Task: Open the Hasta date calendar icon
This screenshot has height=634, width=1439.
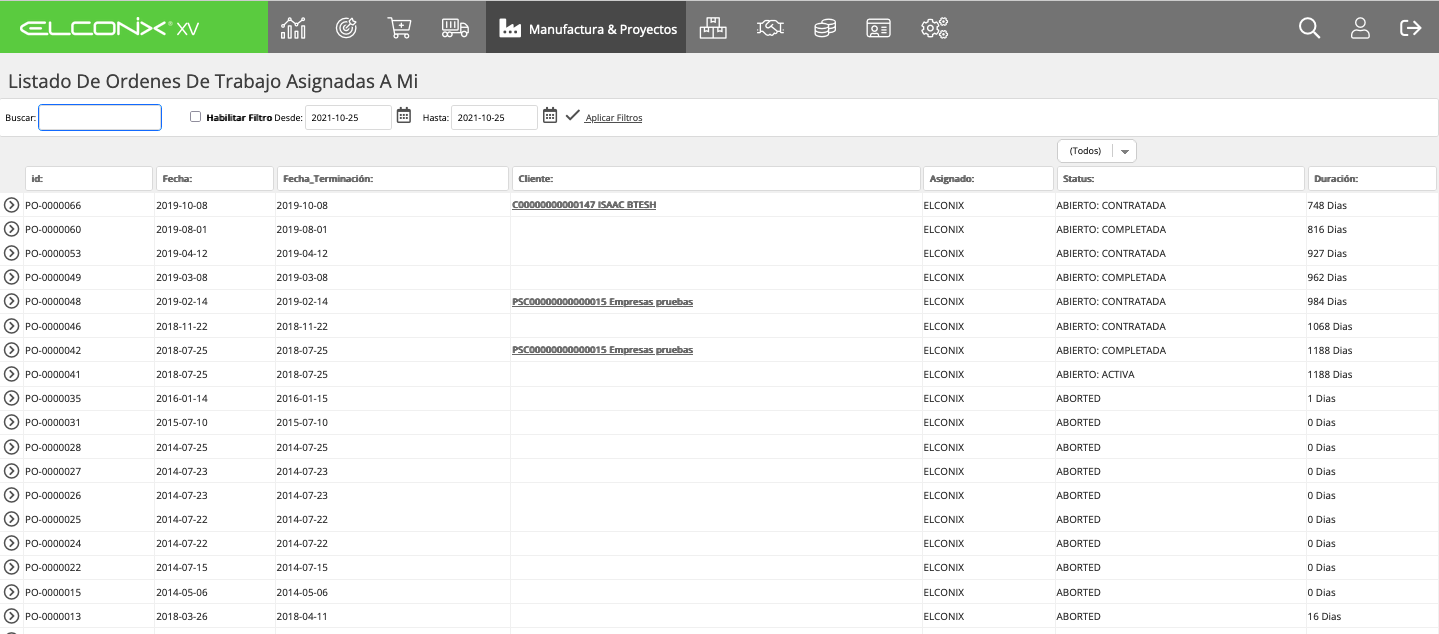Action: pos(550,116)
